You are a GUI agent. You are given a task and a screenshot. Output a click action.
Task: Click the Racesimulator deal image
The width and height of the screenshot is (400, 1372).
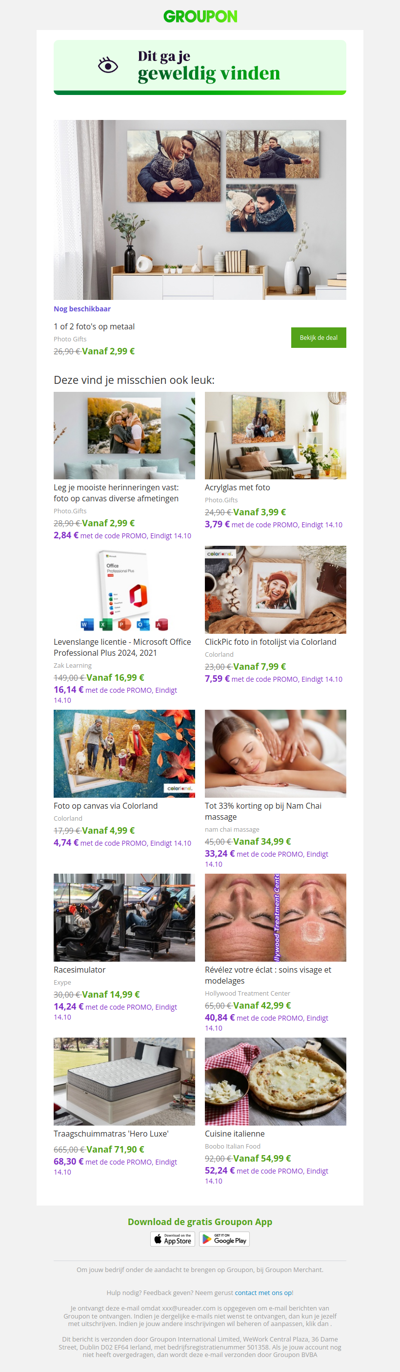pyautogui.click(x=124, y=918)
